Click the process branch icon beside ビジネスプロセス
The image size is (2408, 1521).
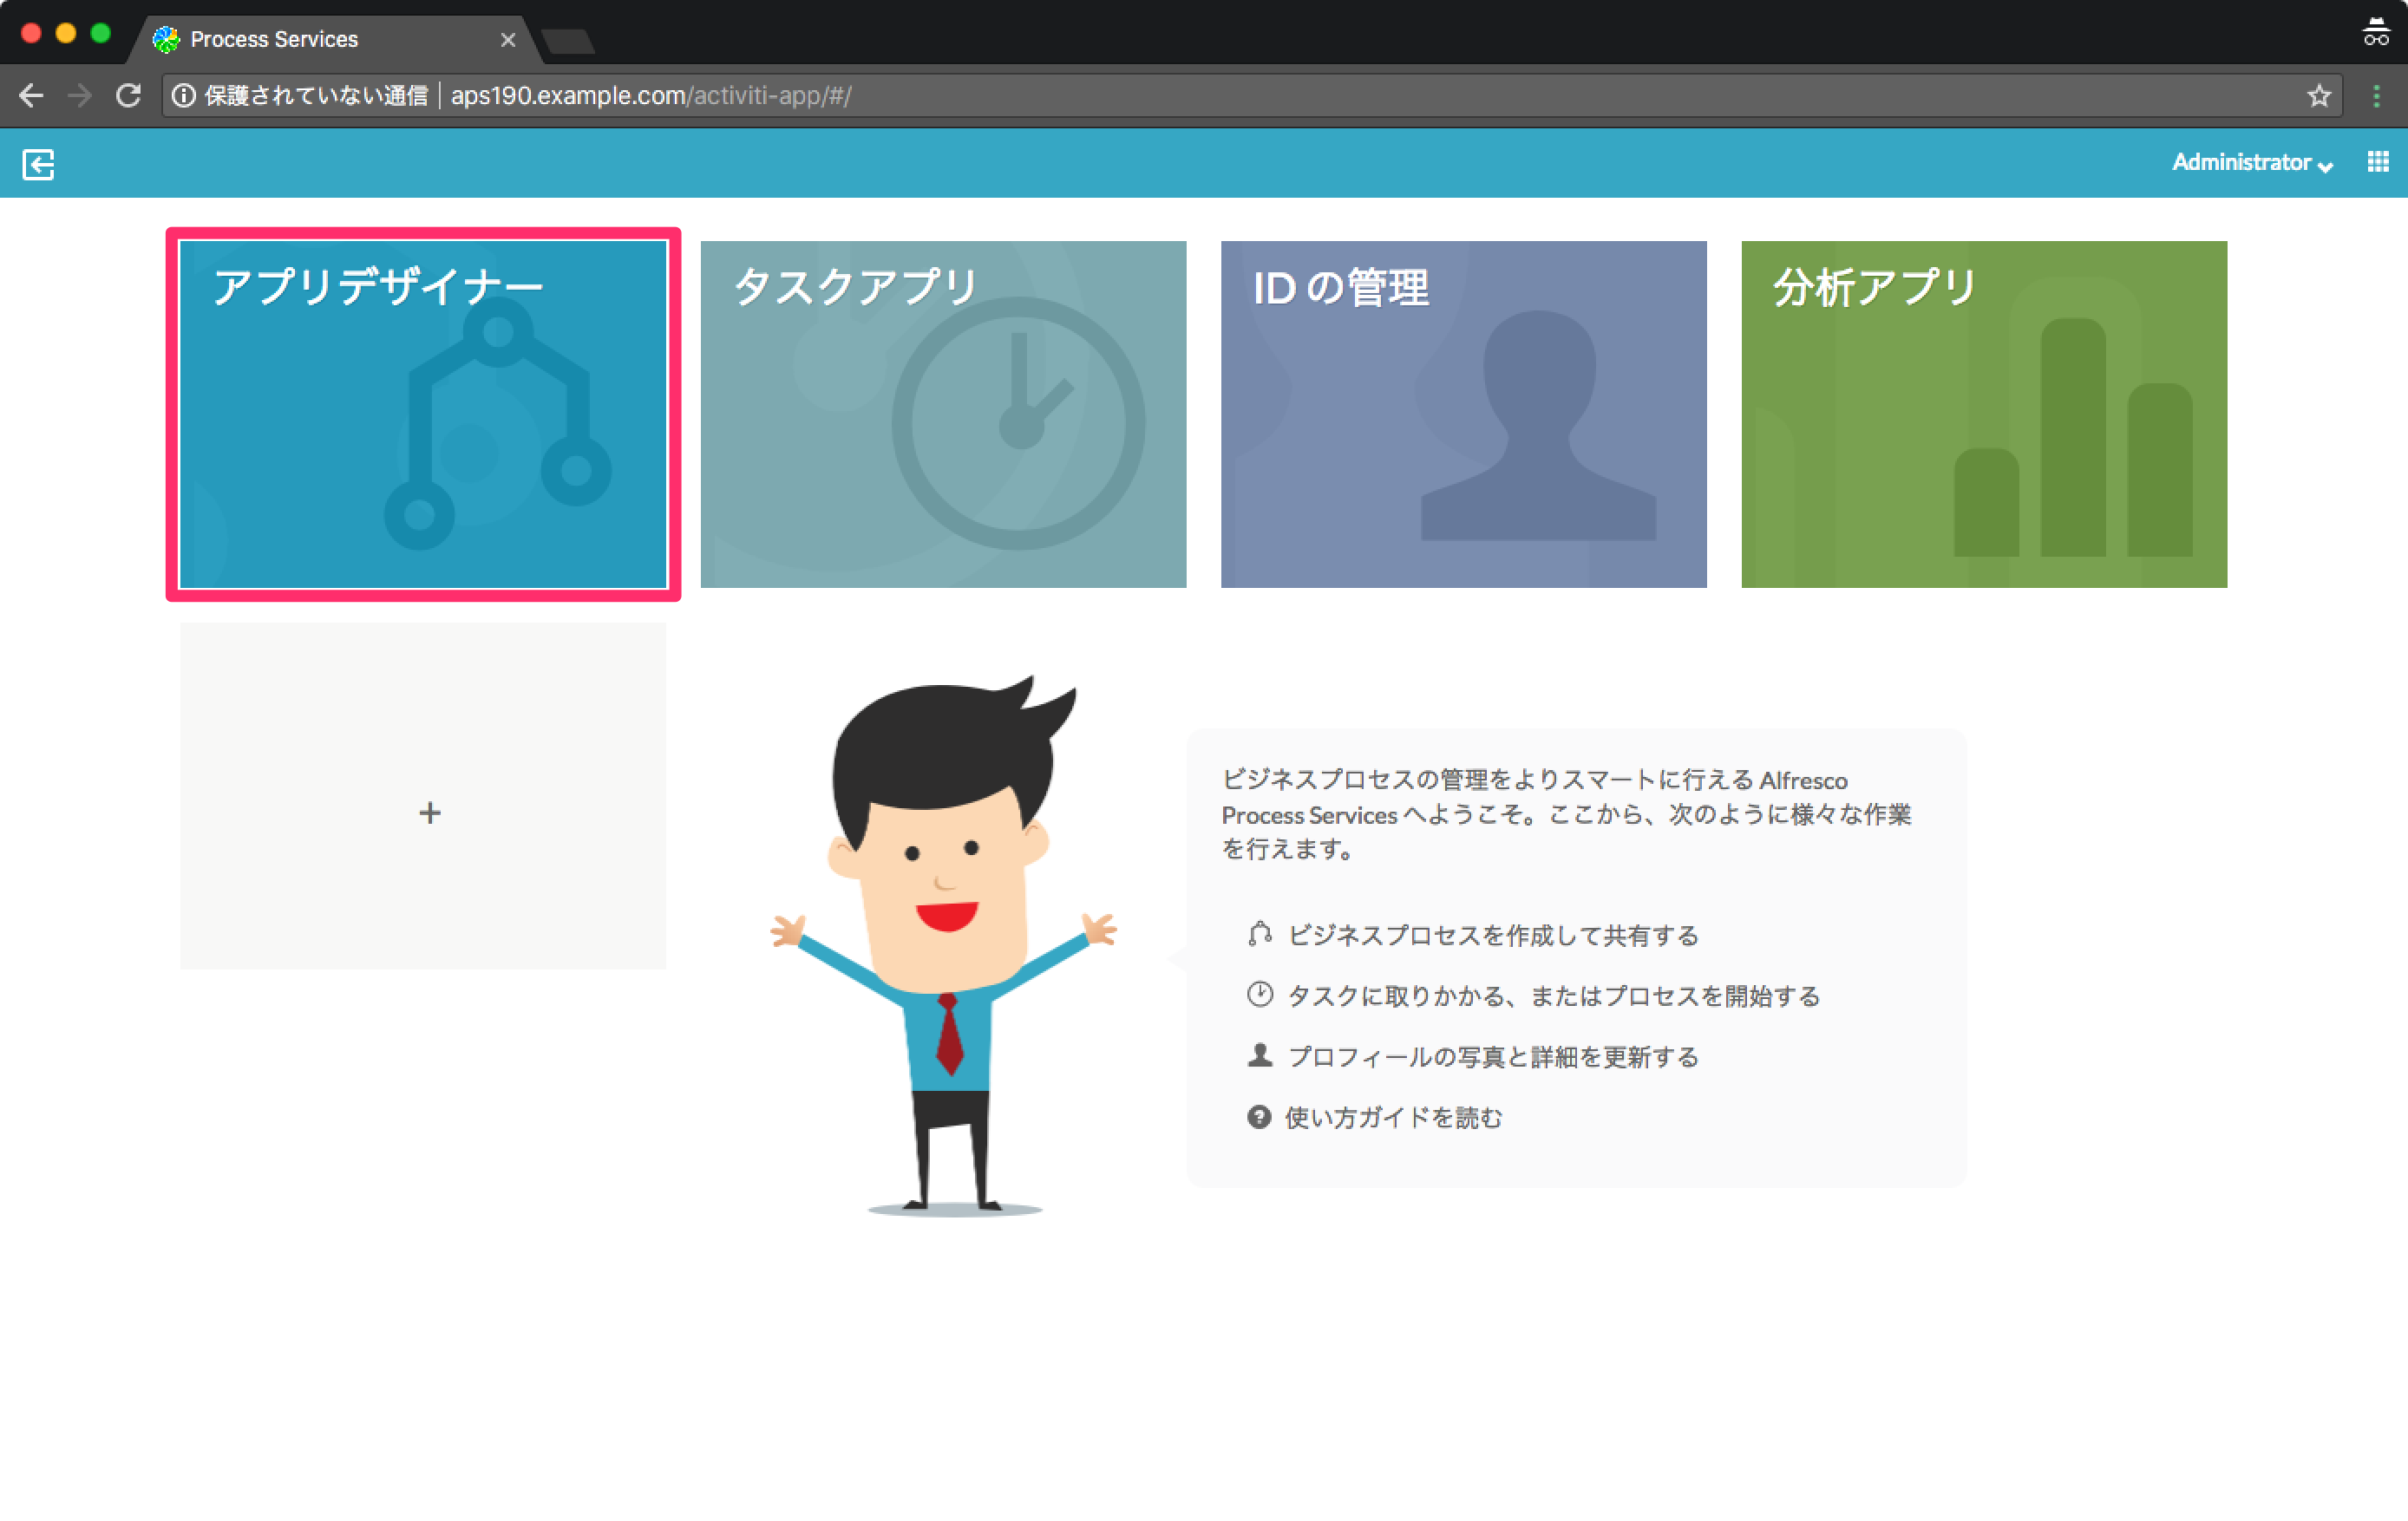[x=1260, y=934]
